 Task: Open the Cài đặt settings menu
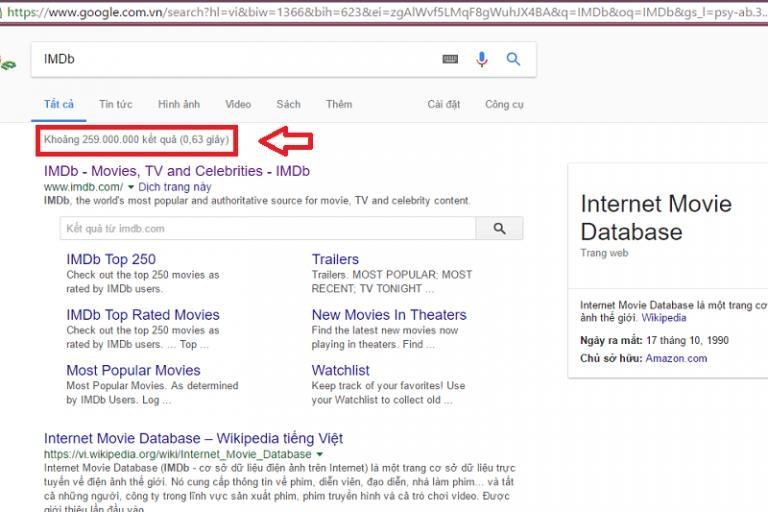(x=443, y=104)
